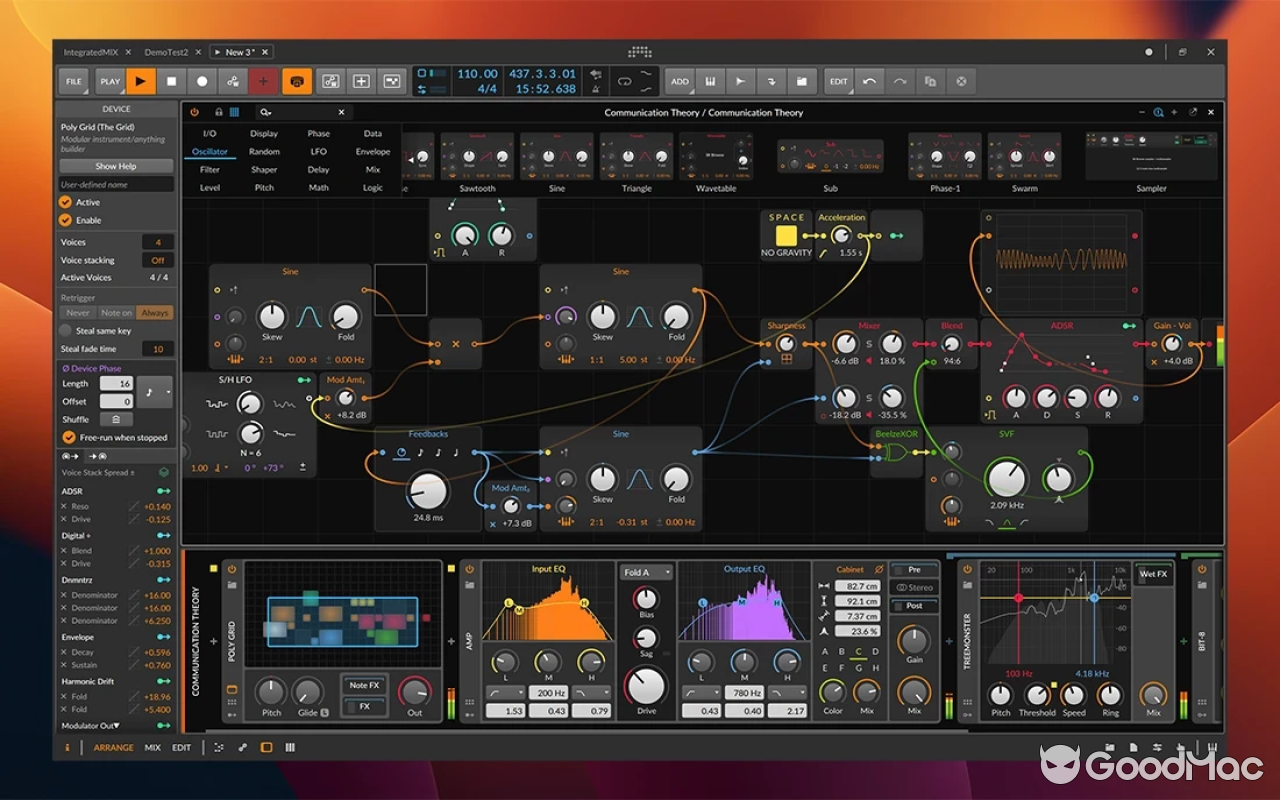Toggle the Poly Grid power icon in editor header
Image resolution: width=1280 pixels, height=800 pixels.
pos(195,112)
